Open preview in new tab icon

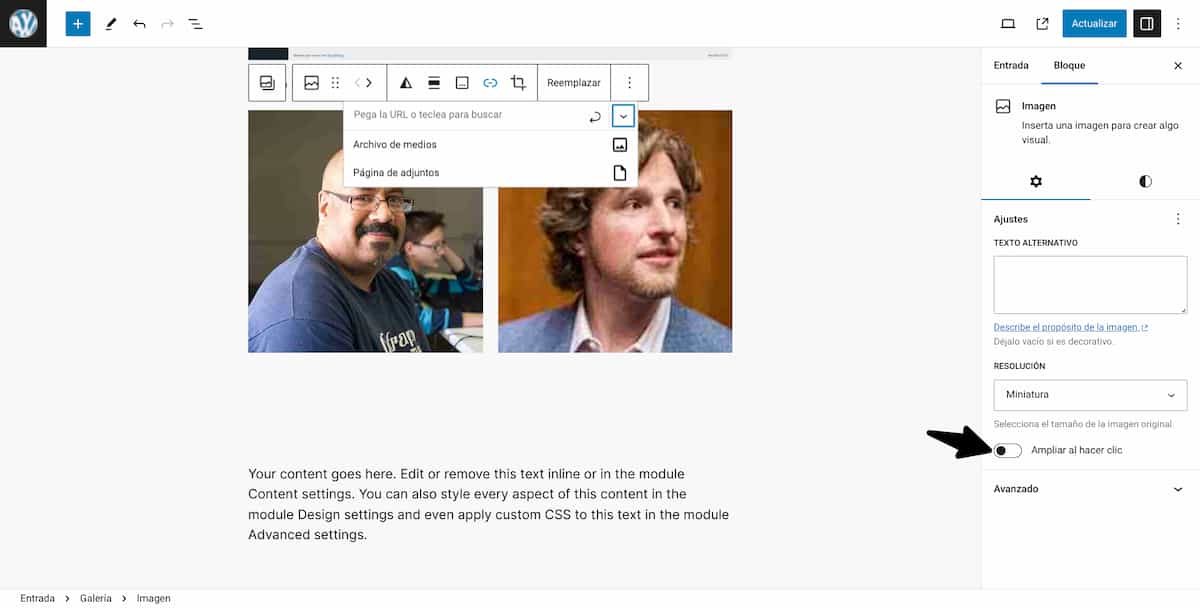(x=1042, y=24)
